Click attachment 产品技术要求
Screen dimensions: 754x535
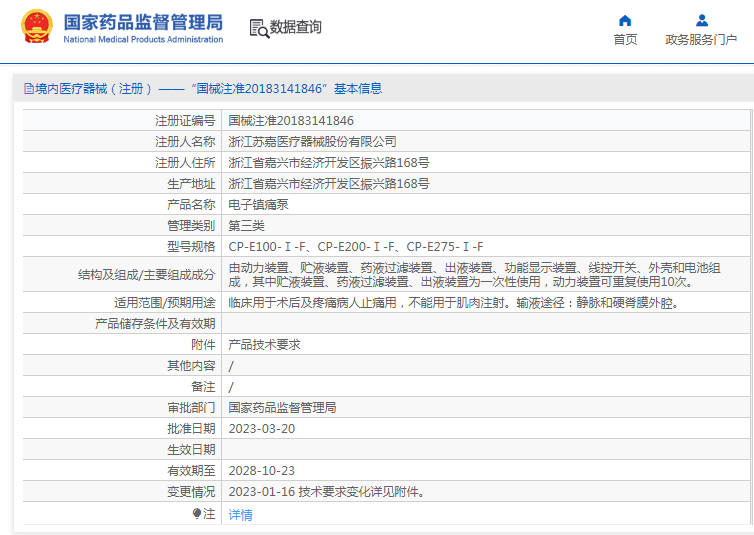point(264,345)
